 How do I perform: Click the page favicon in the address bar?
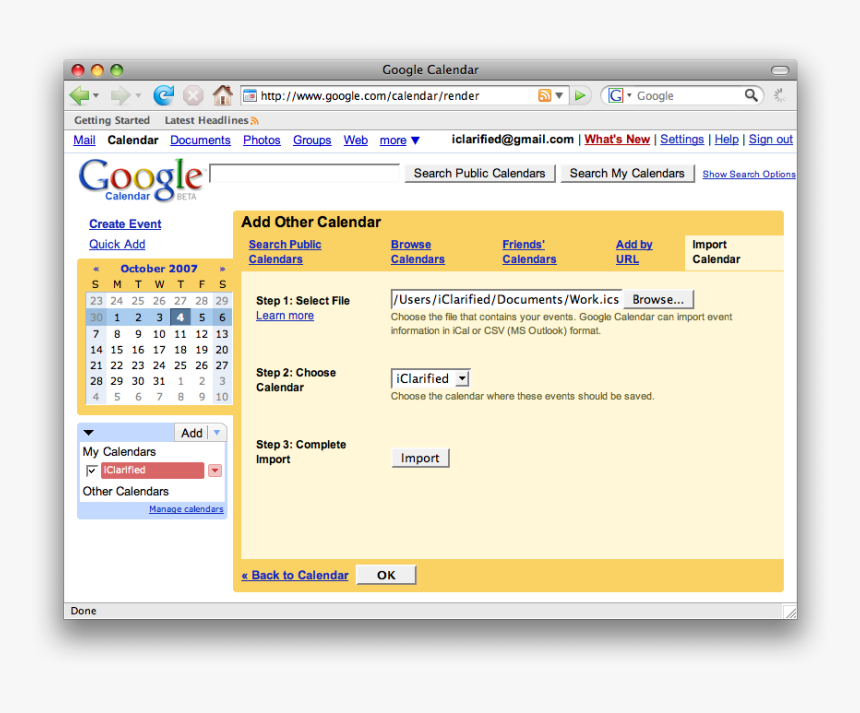(250, 95)
